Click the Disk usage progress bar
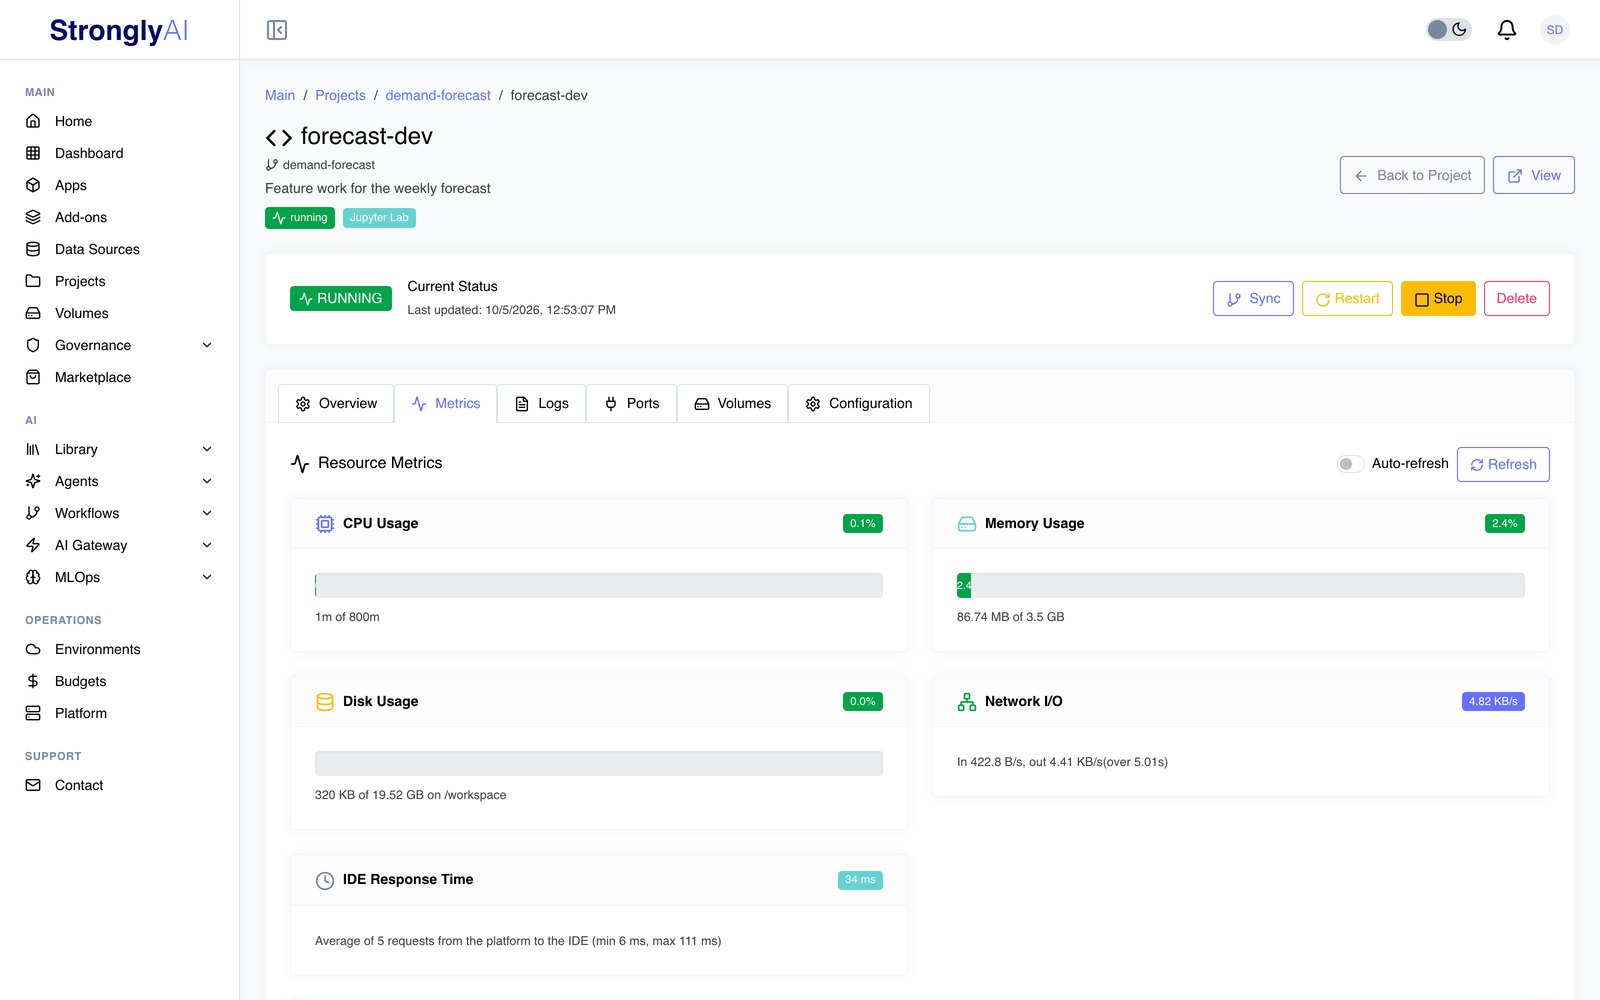 [x=599, y=763]
